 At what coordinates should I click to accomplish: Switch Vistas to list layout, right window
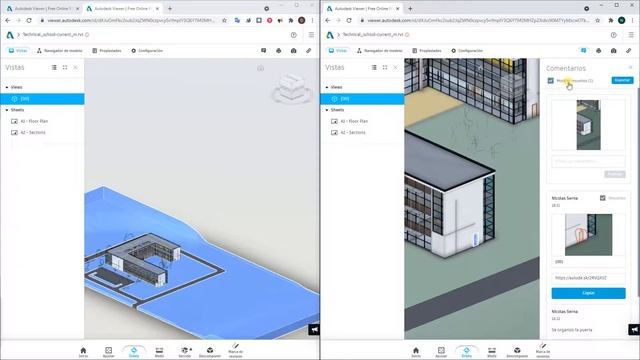(374, 67)
